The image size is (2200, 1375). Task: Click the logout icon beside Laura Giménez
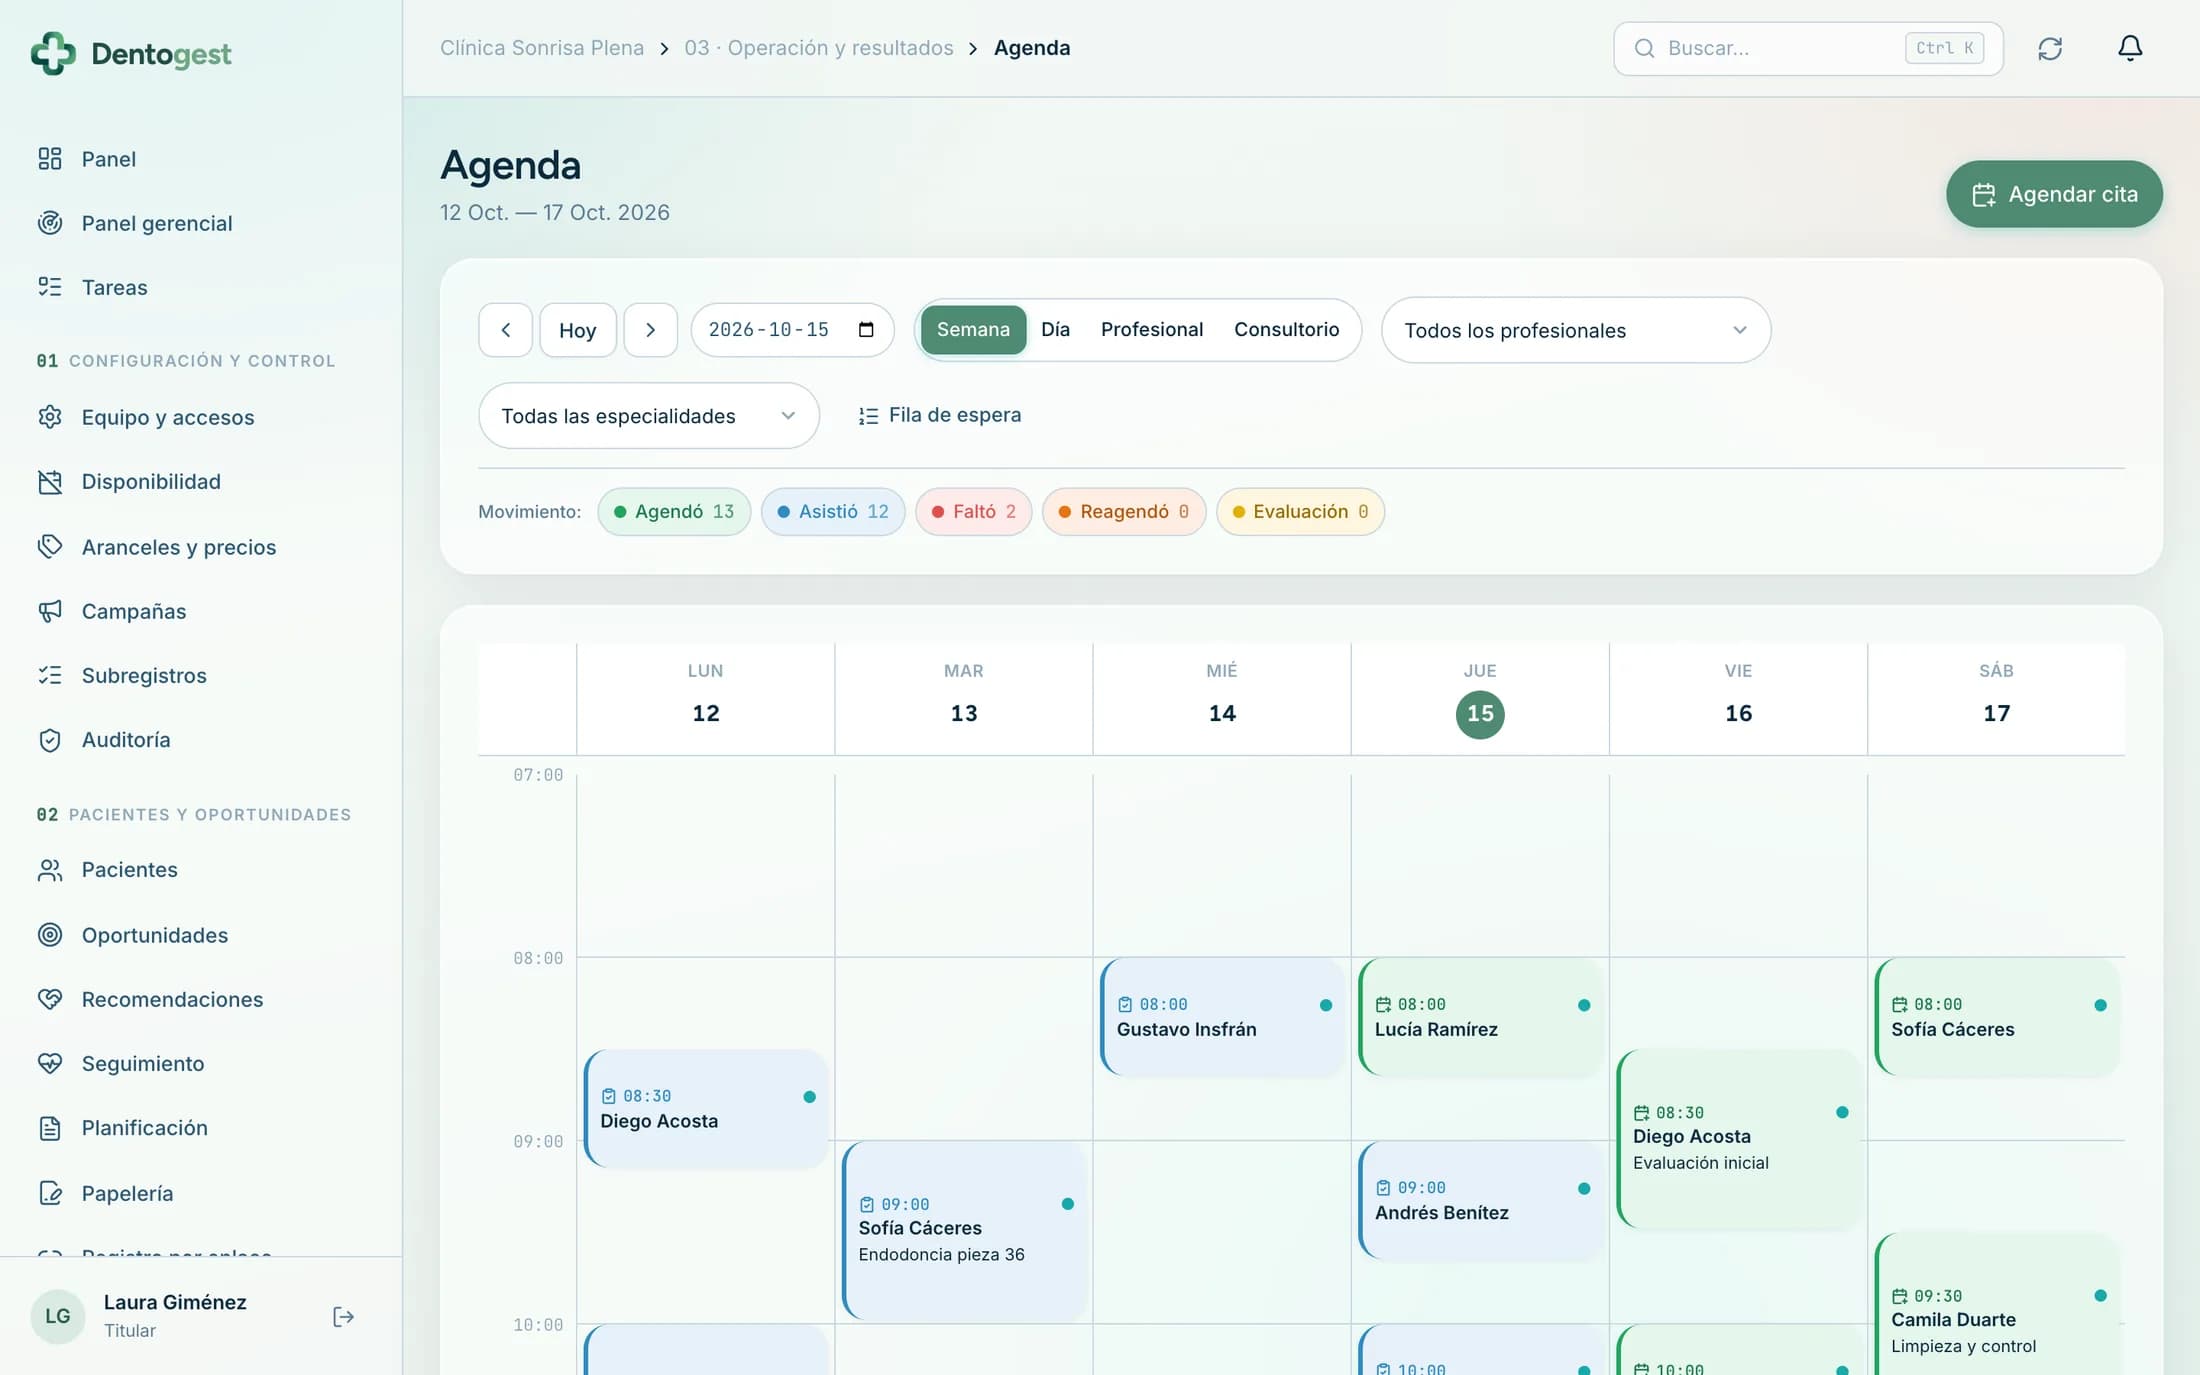pos(343,1316)
